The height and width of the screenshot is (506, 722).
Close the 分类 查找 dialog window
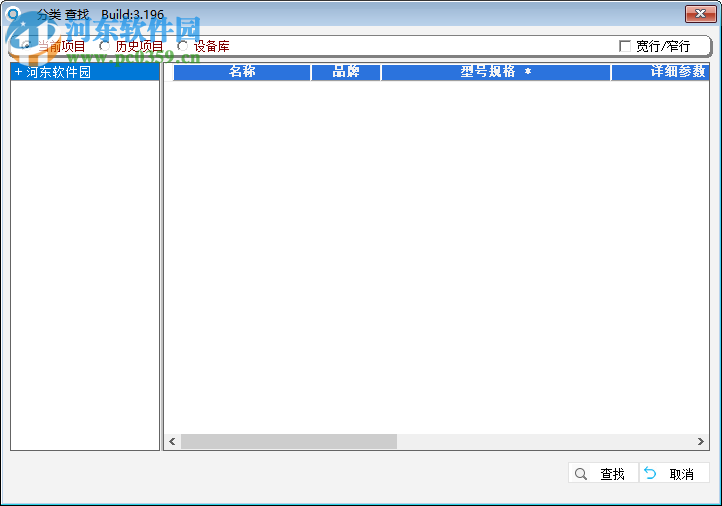(700, 14)
